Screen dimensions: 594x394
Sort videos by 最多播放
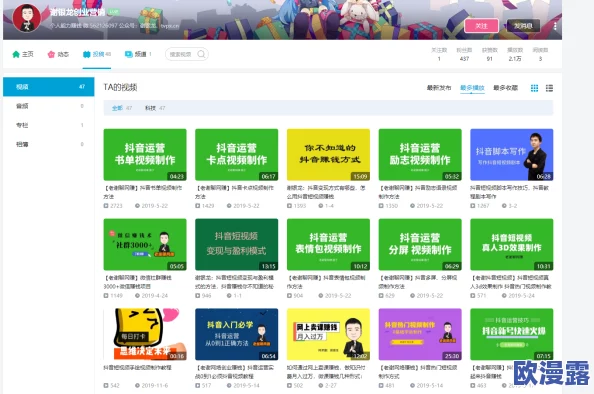tap(472, 88)
